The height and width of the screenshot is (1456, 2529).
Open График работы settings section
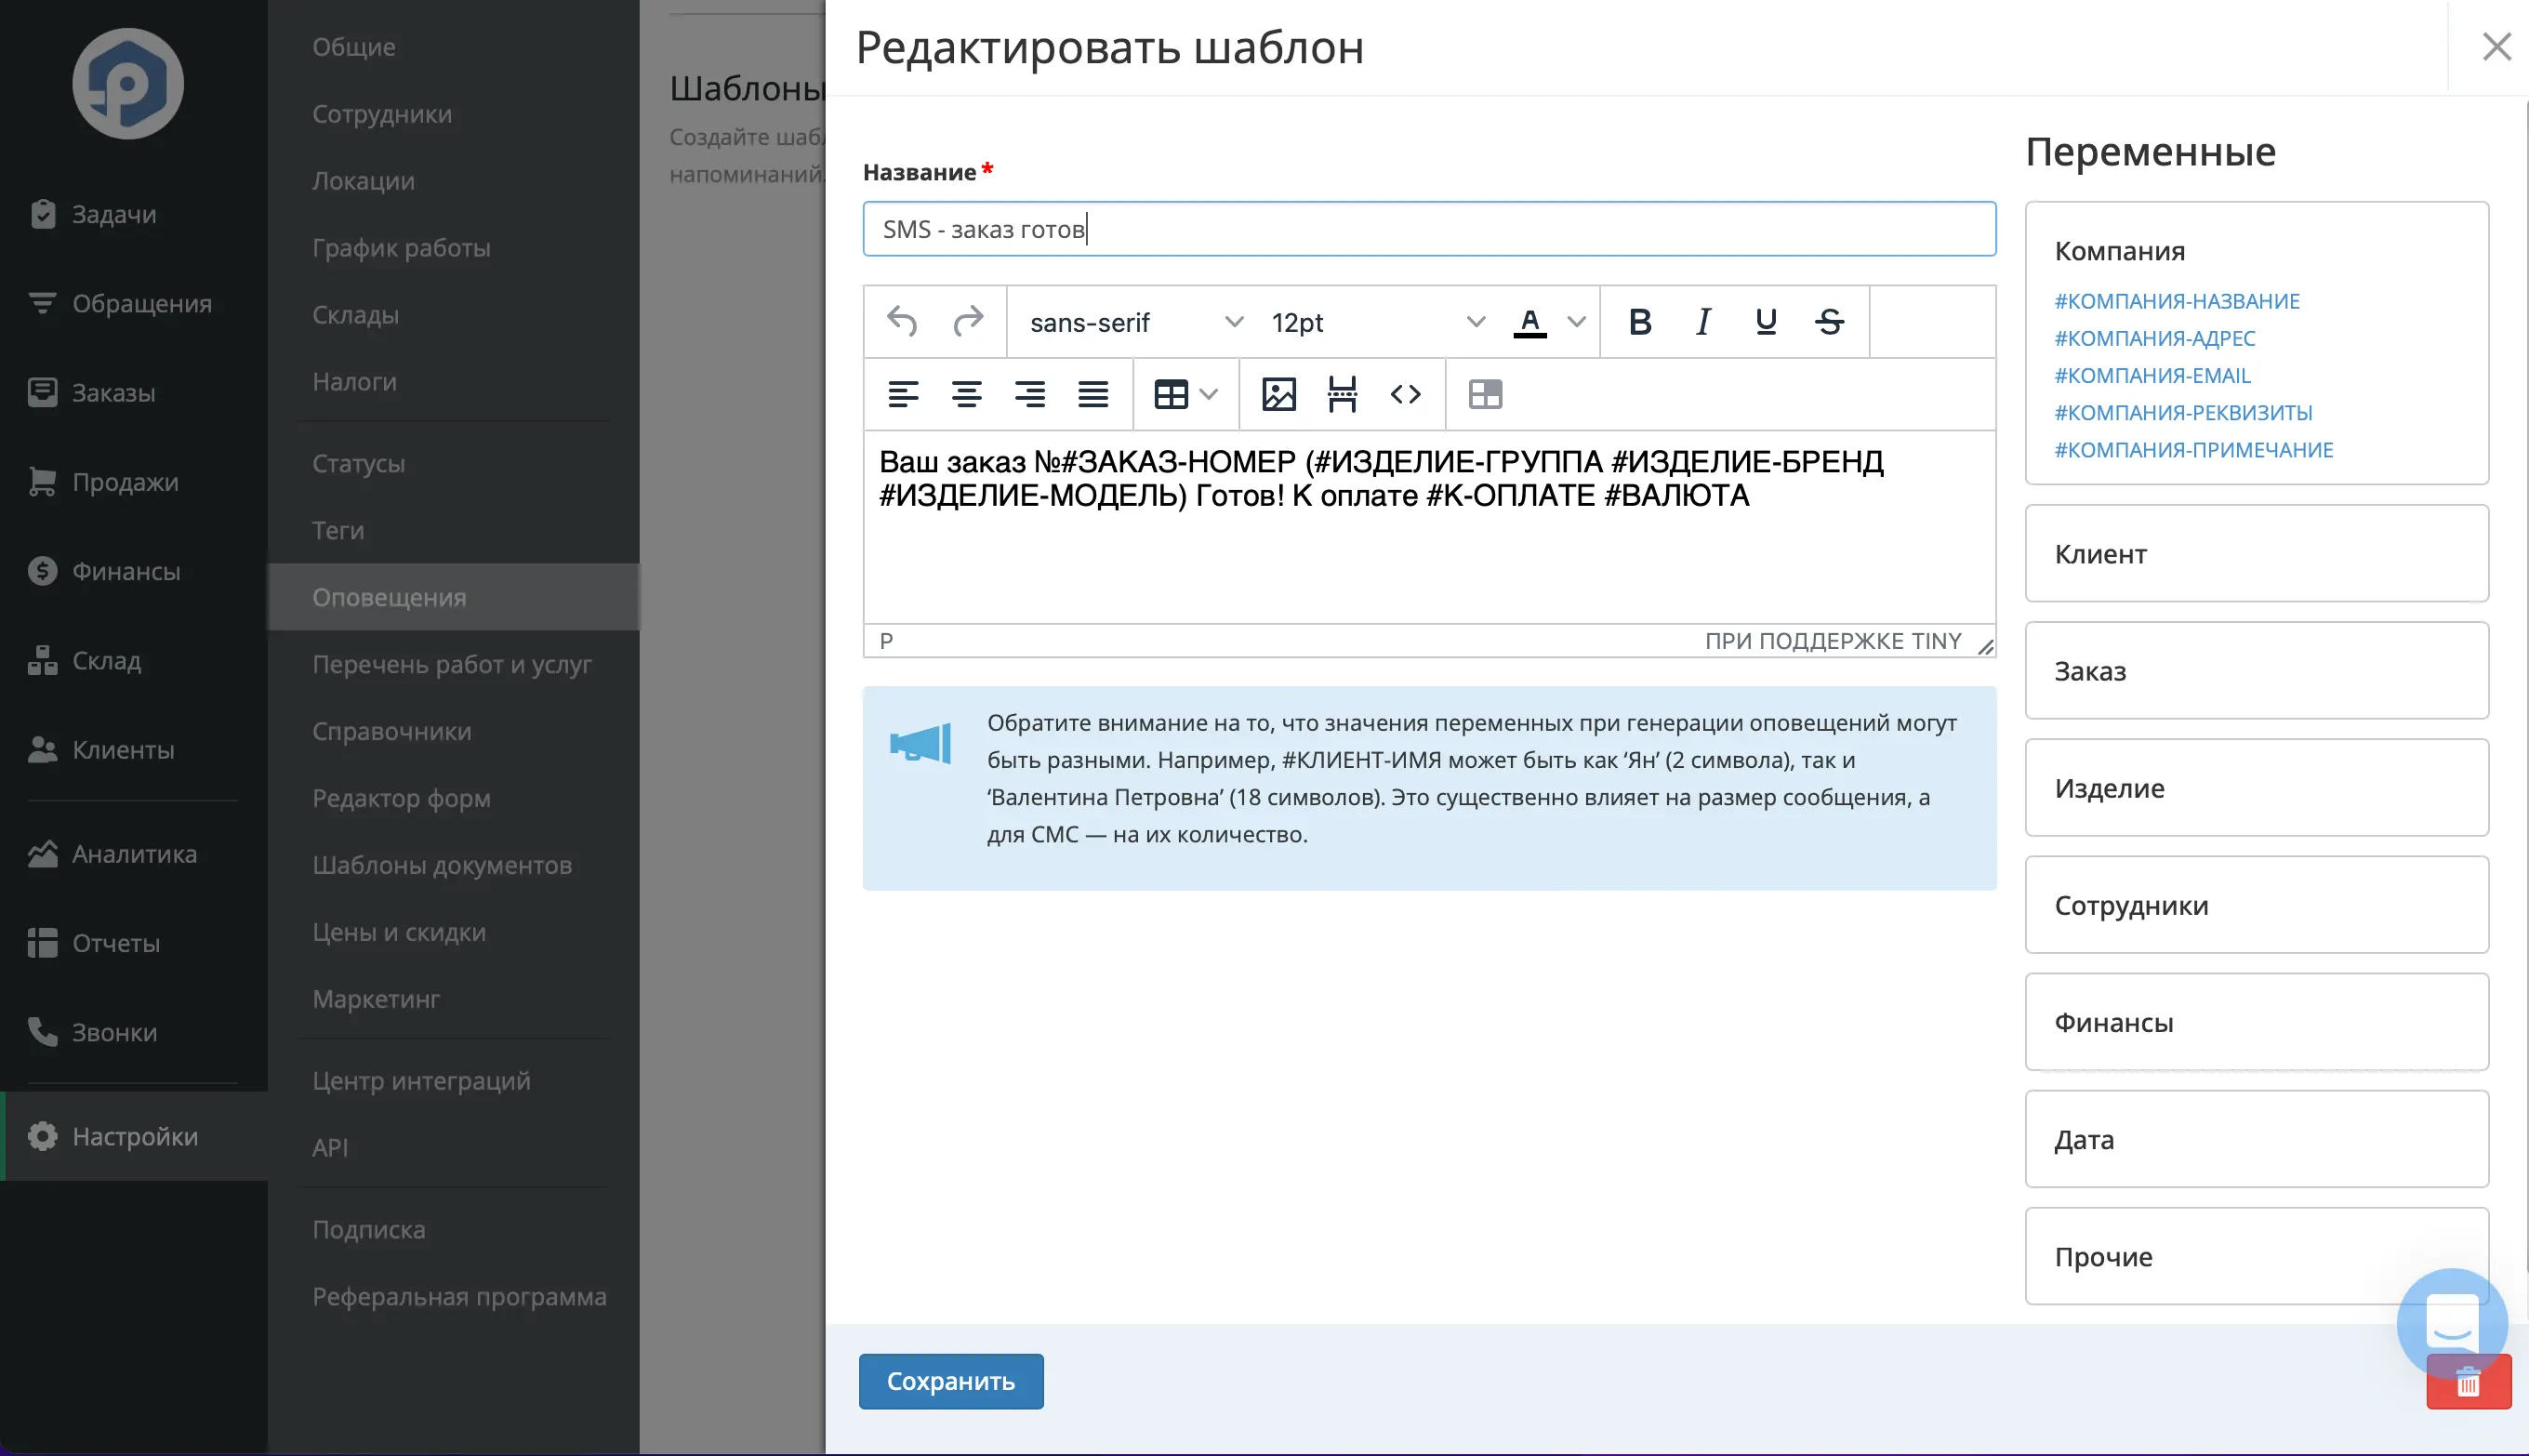pyautogui.click(x=454, y=248)
